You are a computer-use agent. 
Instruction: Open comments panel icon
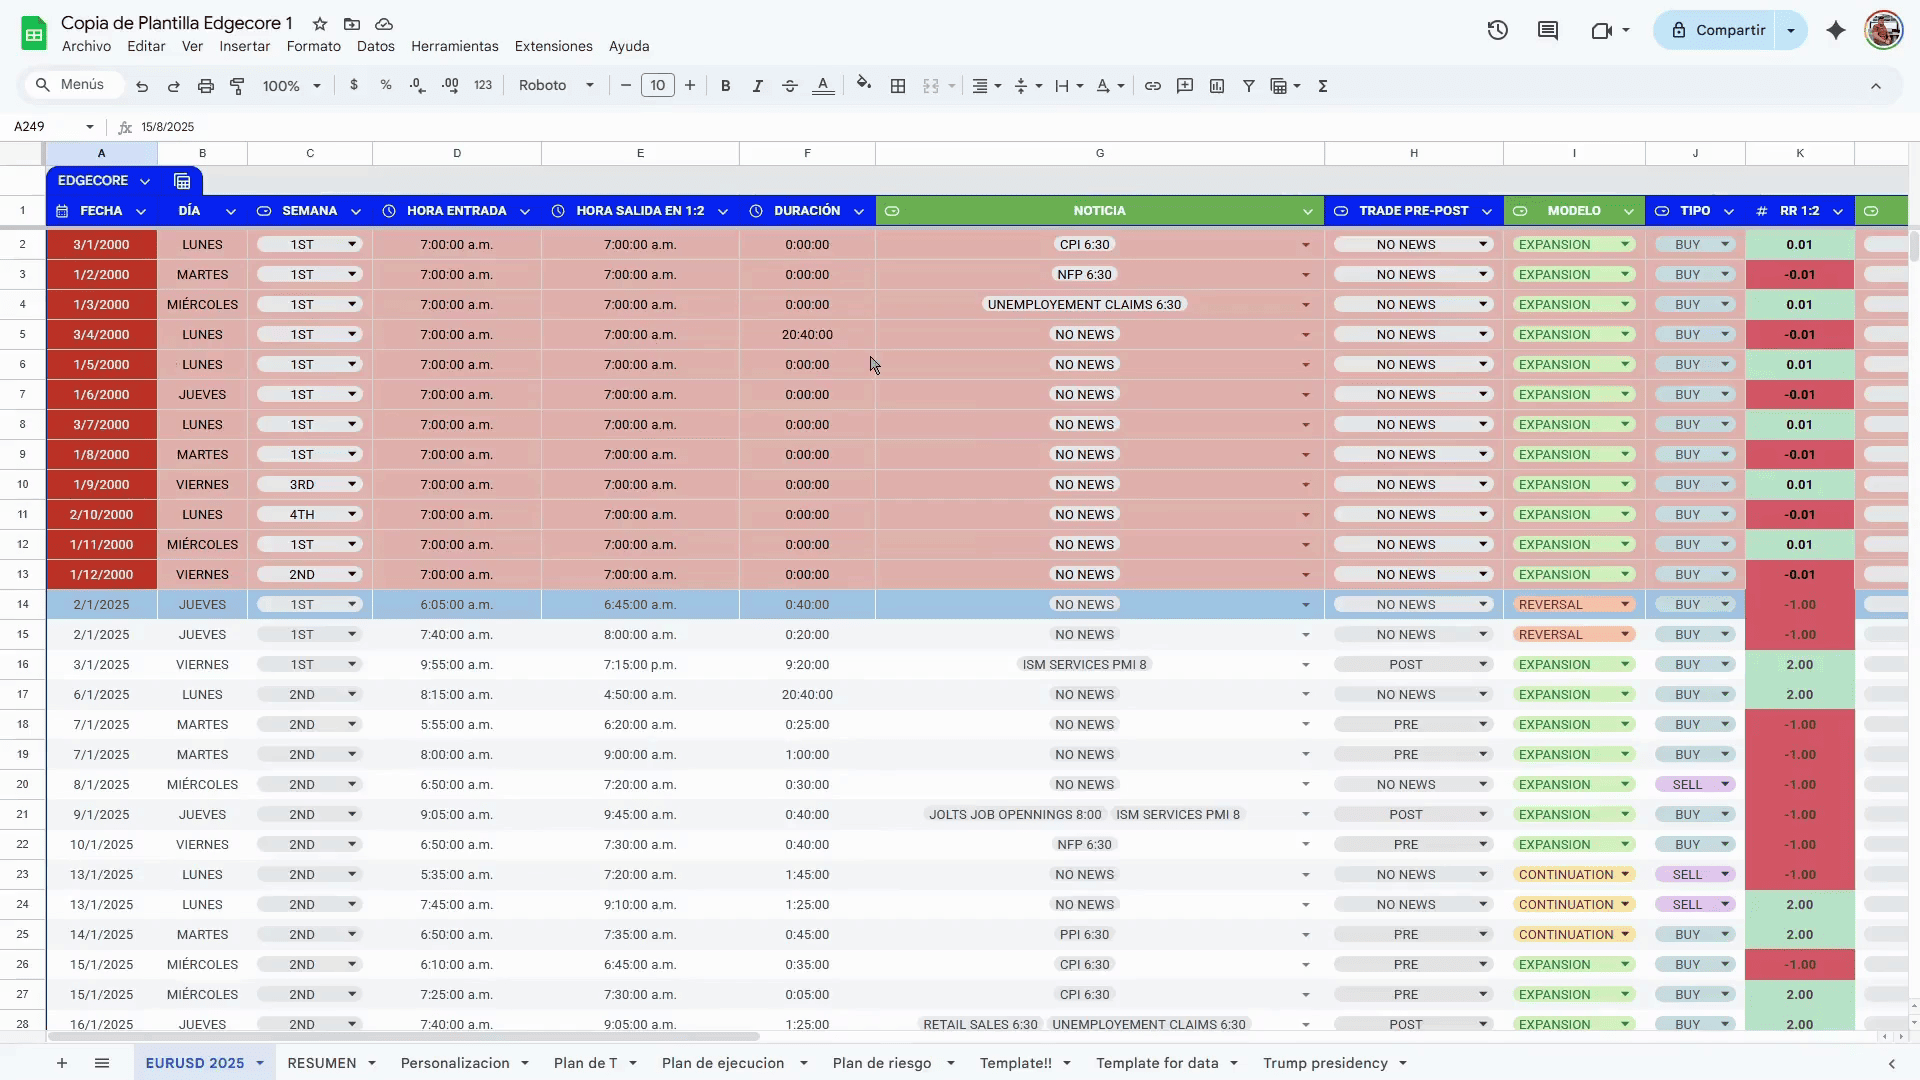coord(1547,30)
